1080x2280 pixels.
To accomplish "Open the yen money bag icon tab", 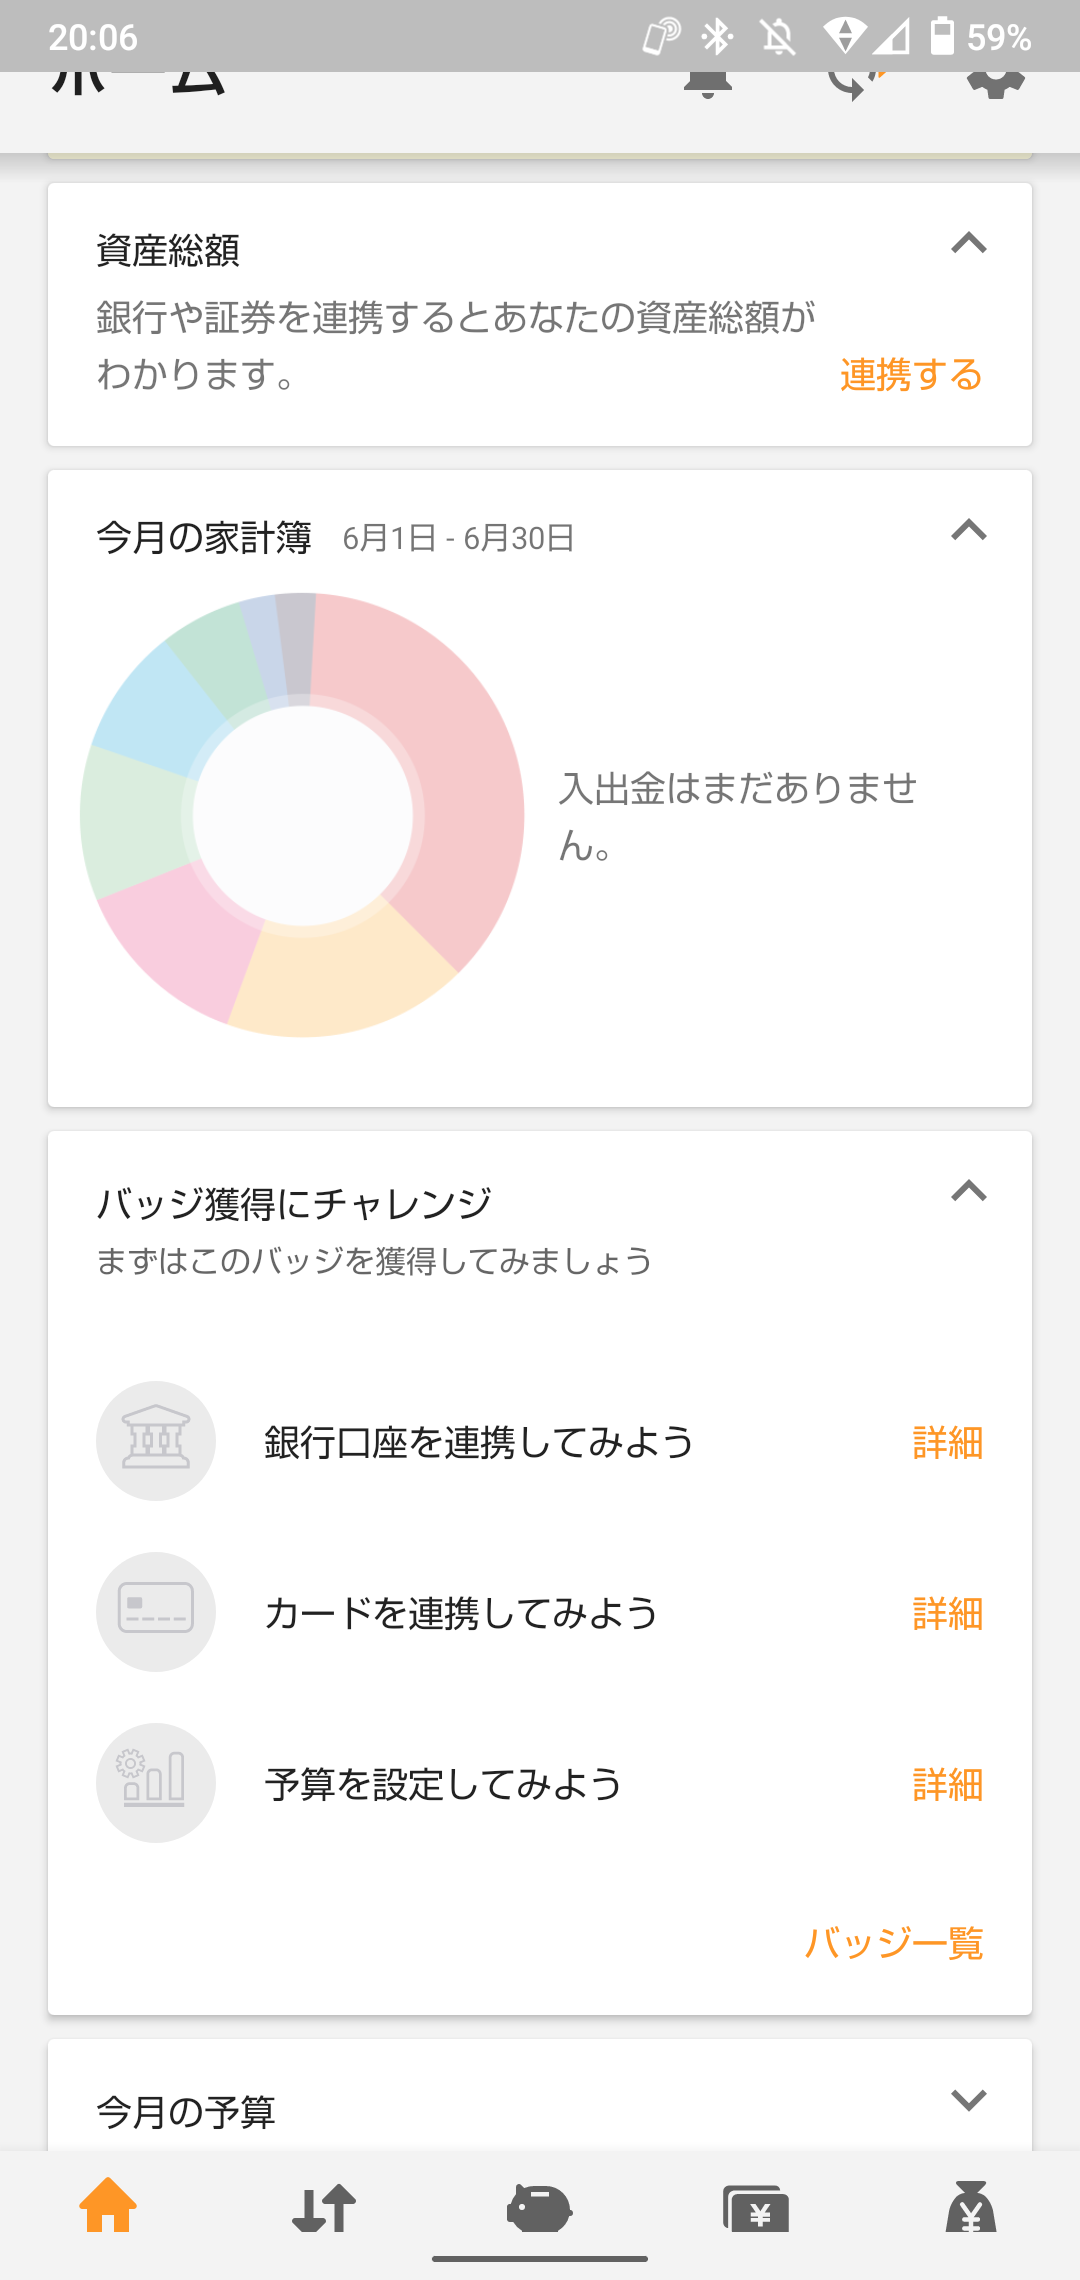I will click(971, 2207).
